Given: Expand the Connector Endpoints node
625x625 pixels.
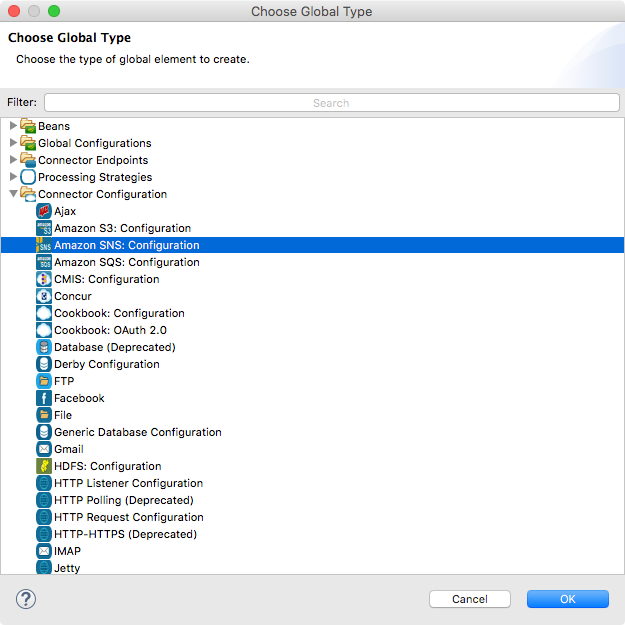Looking at the screenshot, I should coord(13,159).
